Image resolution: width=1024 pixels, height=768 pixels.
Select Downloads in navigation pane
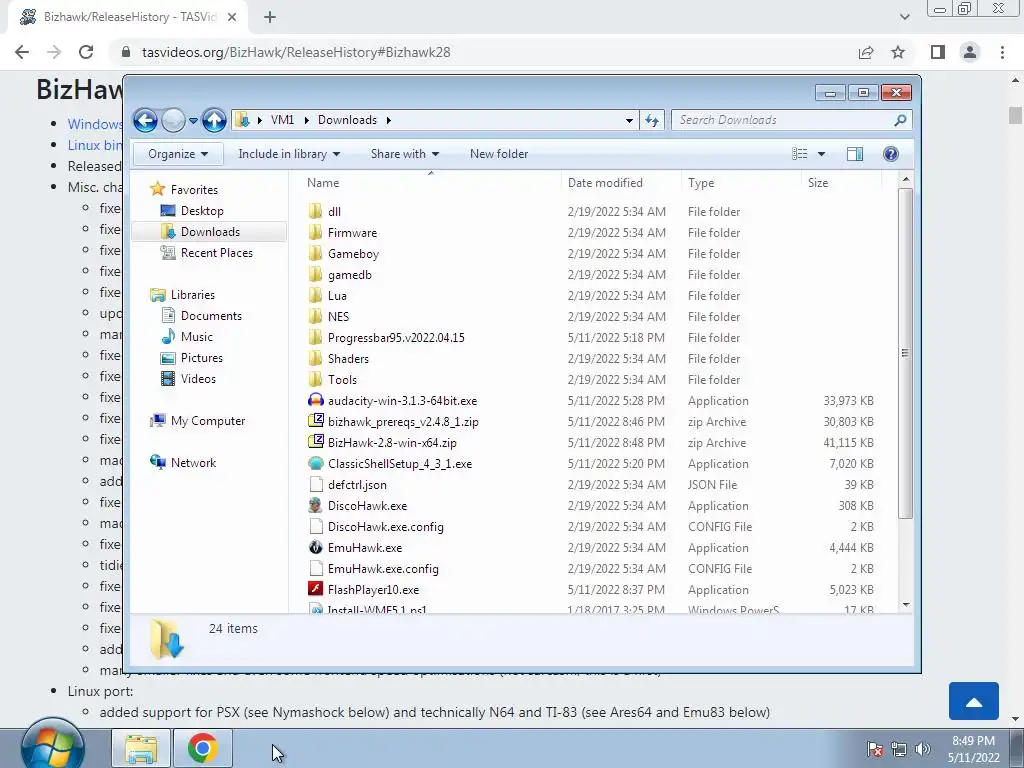[208, 232]
